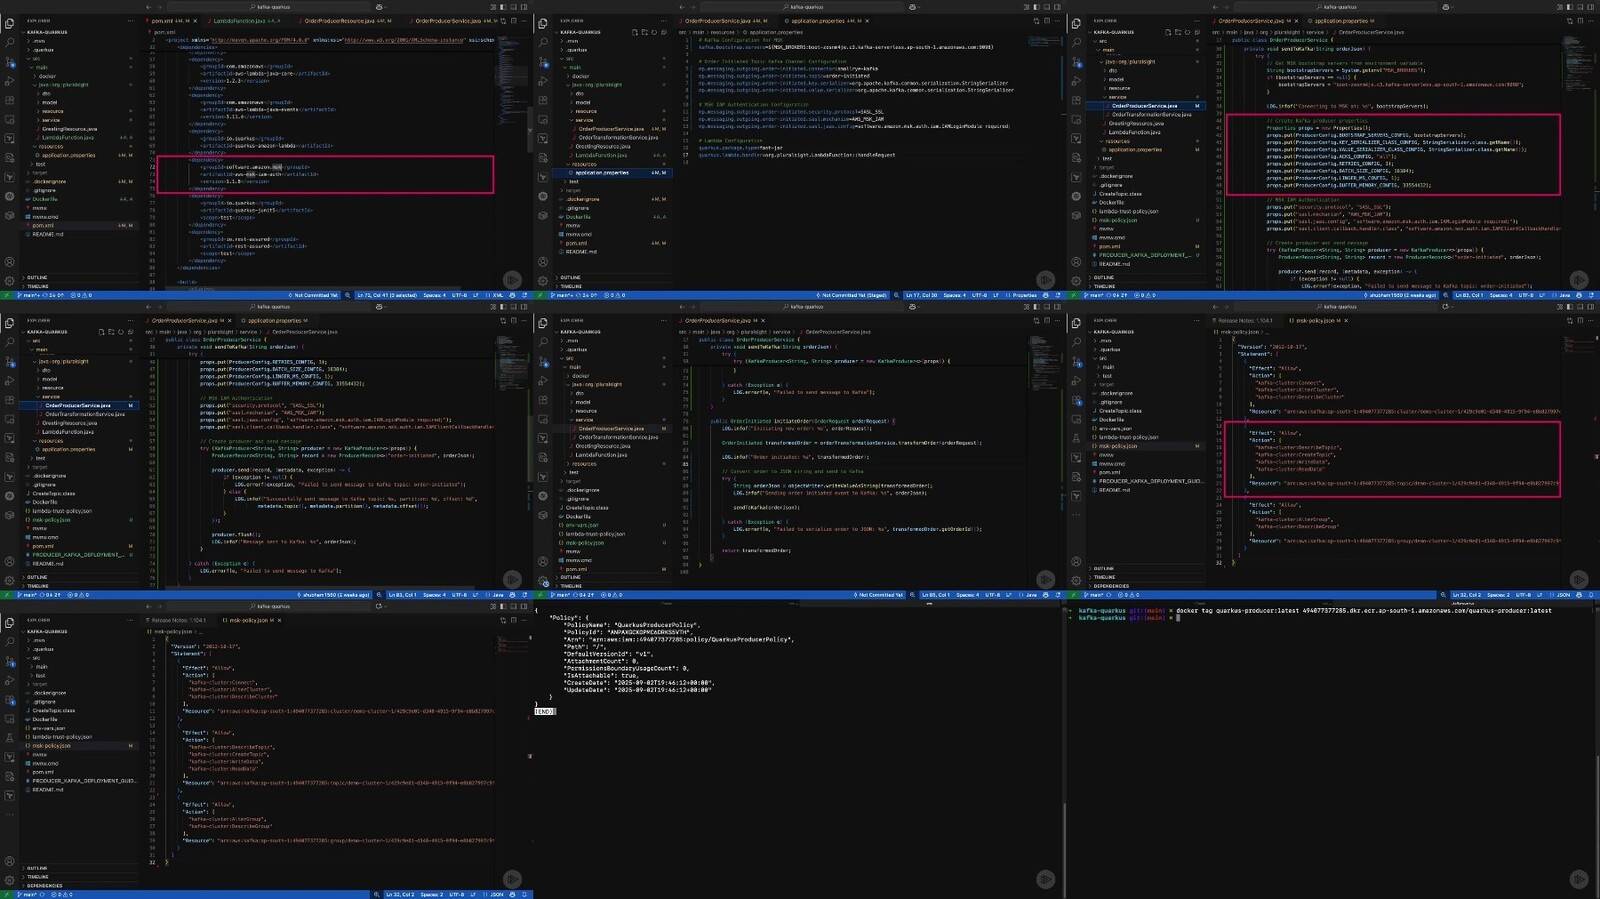Open Accounts icon in the pom.xml window

point(10,262)
